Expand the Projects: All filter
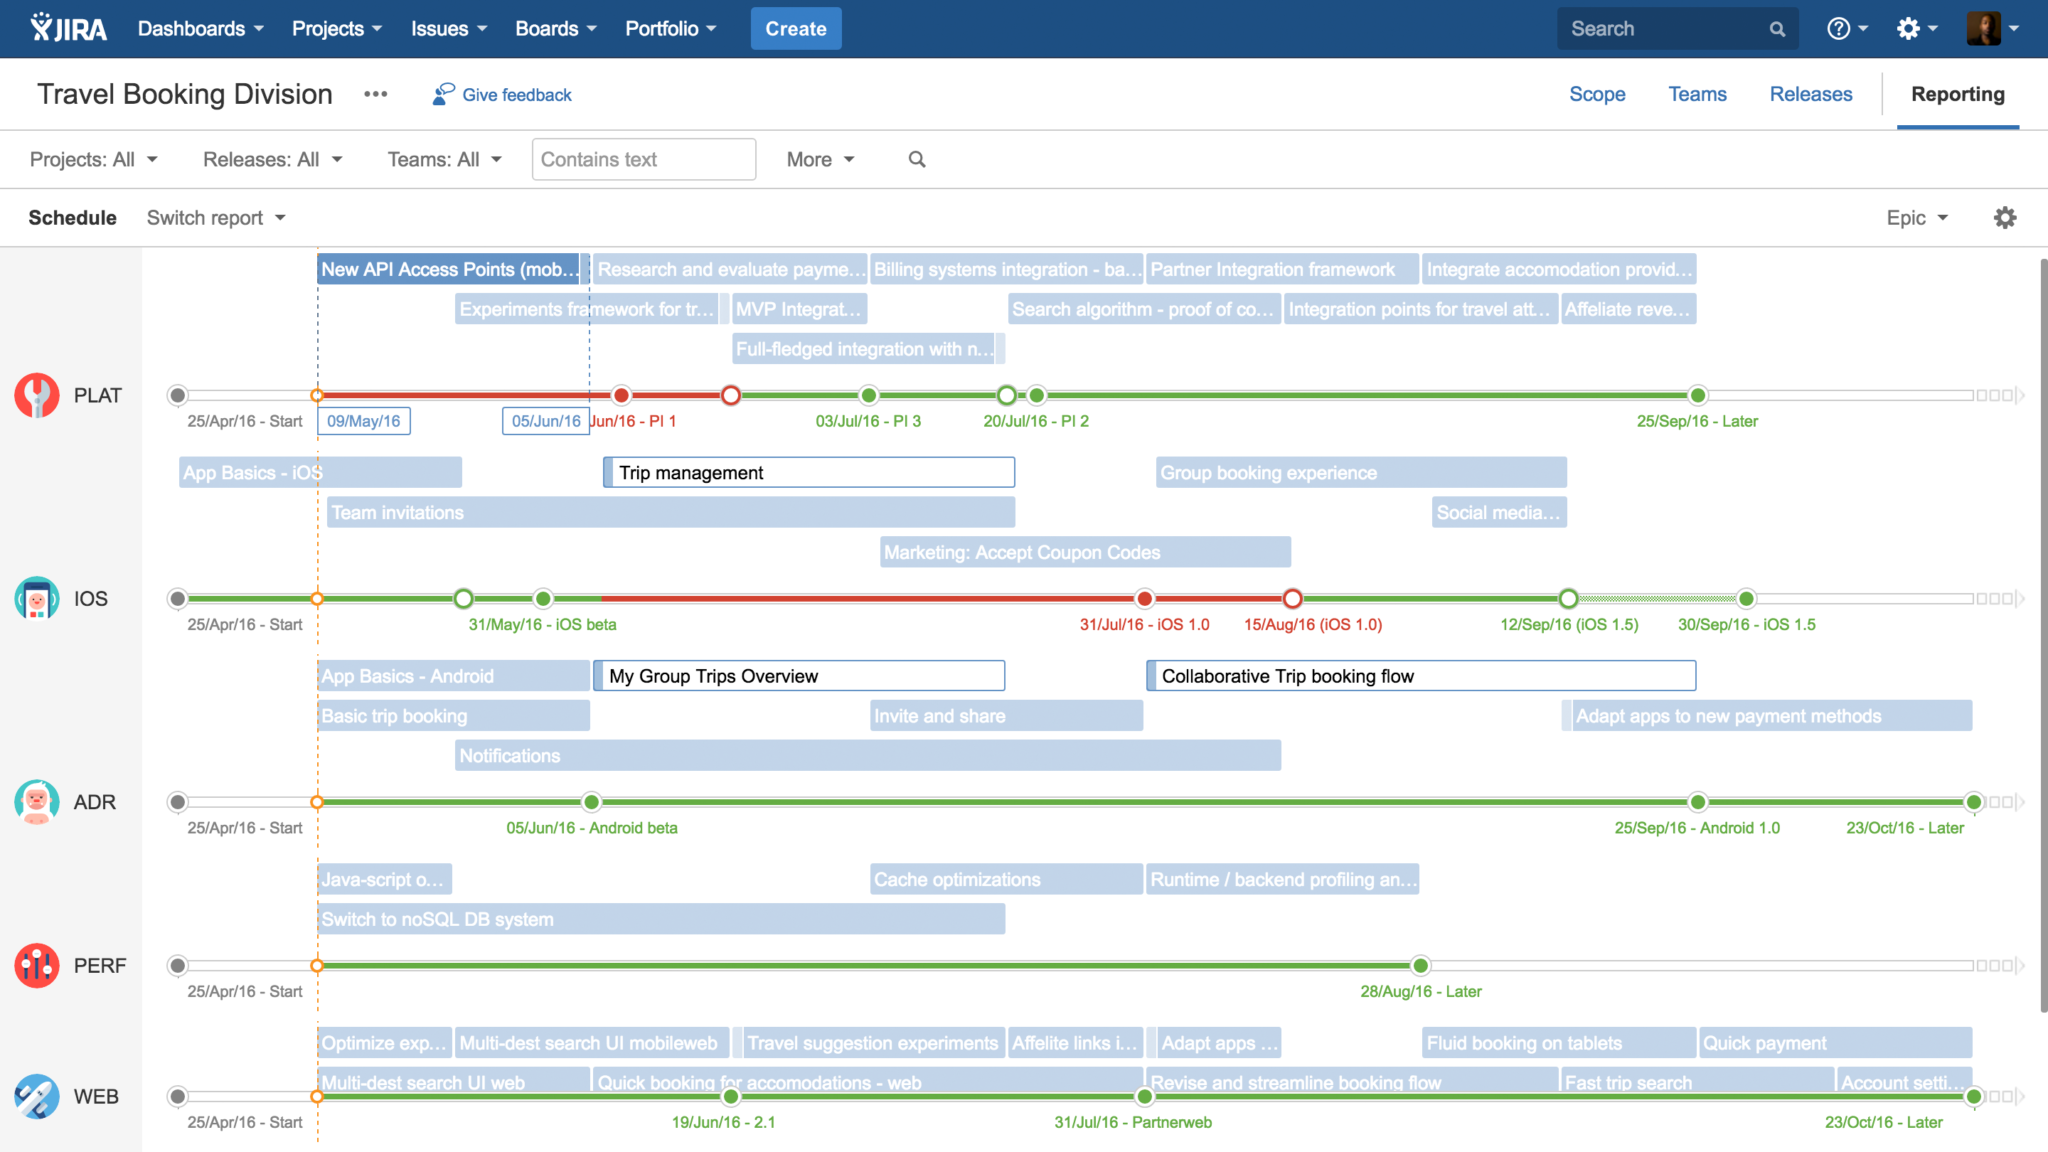Viewport: 2048px width, 1152px height. click(94, 160)
